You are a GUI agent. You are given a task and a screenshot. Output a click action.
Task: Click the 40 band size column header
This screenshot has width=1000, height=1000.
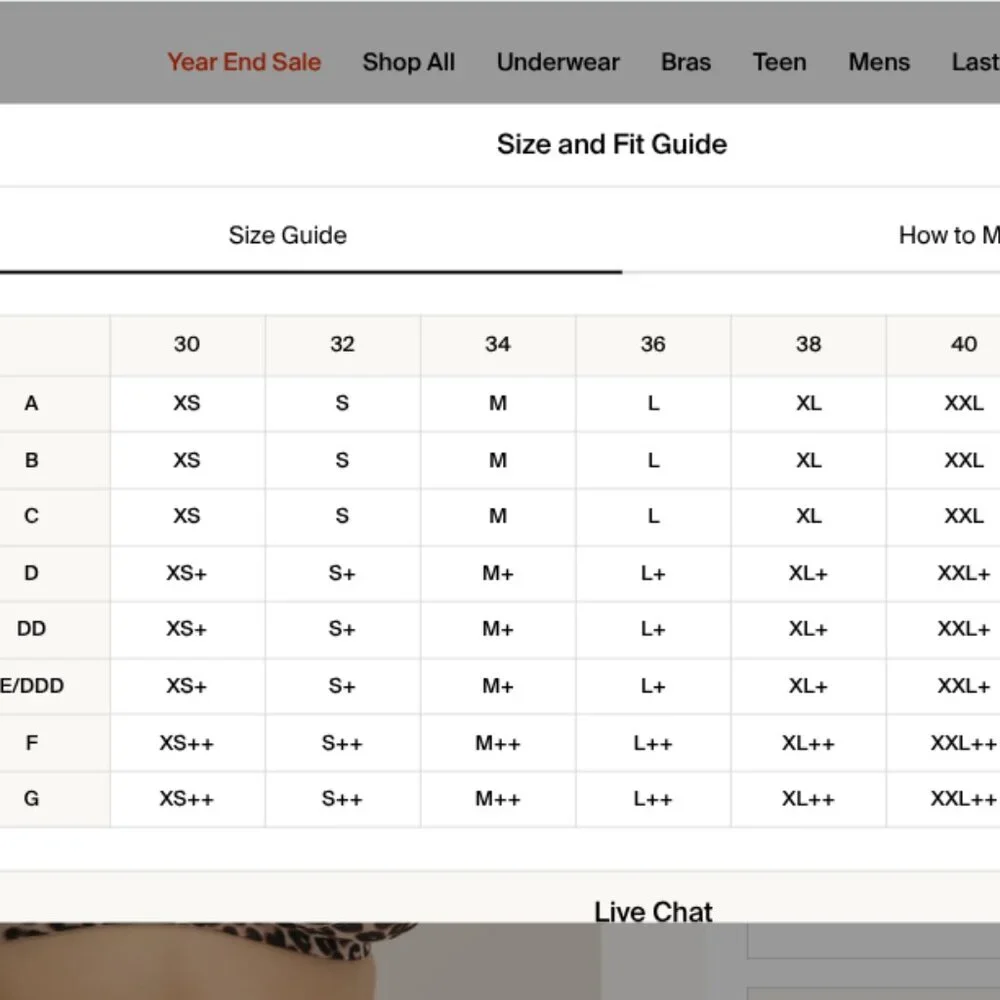tap(944, 344)
